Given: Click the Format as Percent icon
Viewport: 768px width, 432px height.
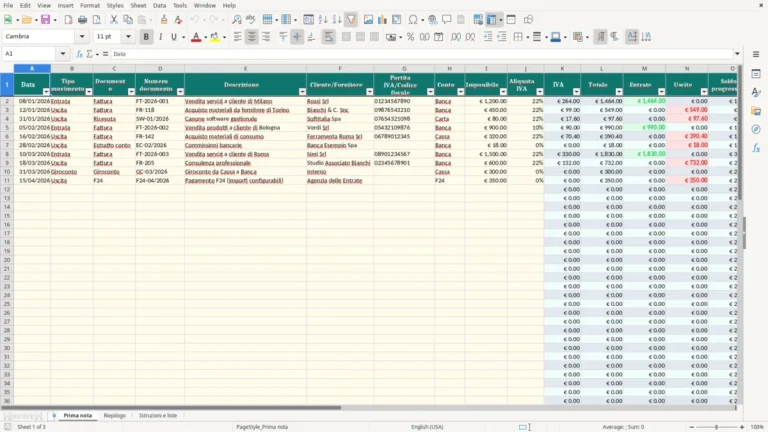Looking at the screenshot, I should pyautogui.click(x=410, y=37).
